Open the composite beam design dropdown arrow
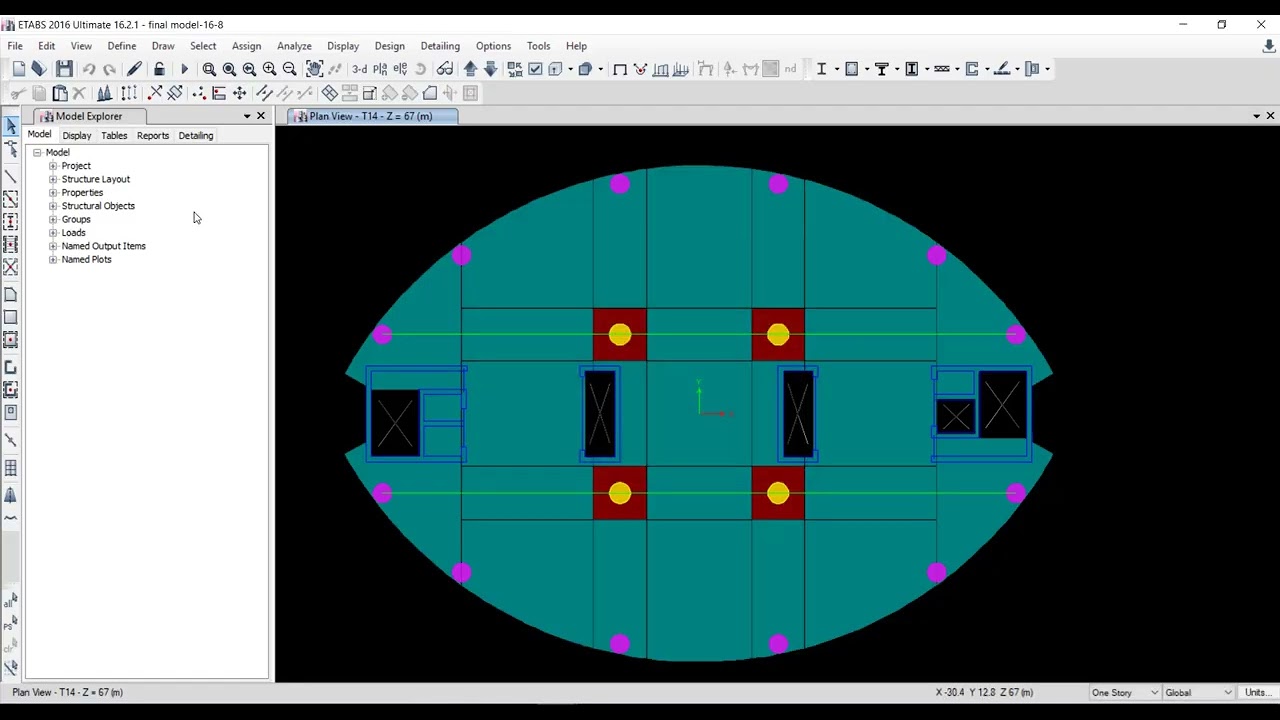Image resolution: width=1280 pixels, height=720 pixels. pos(897,69)
